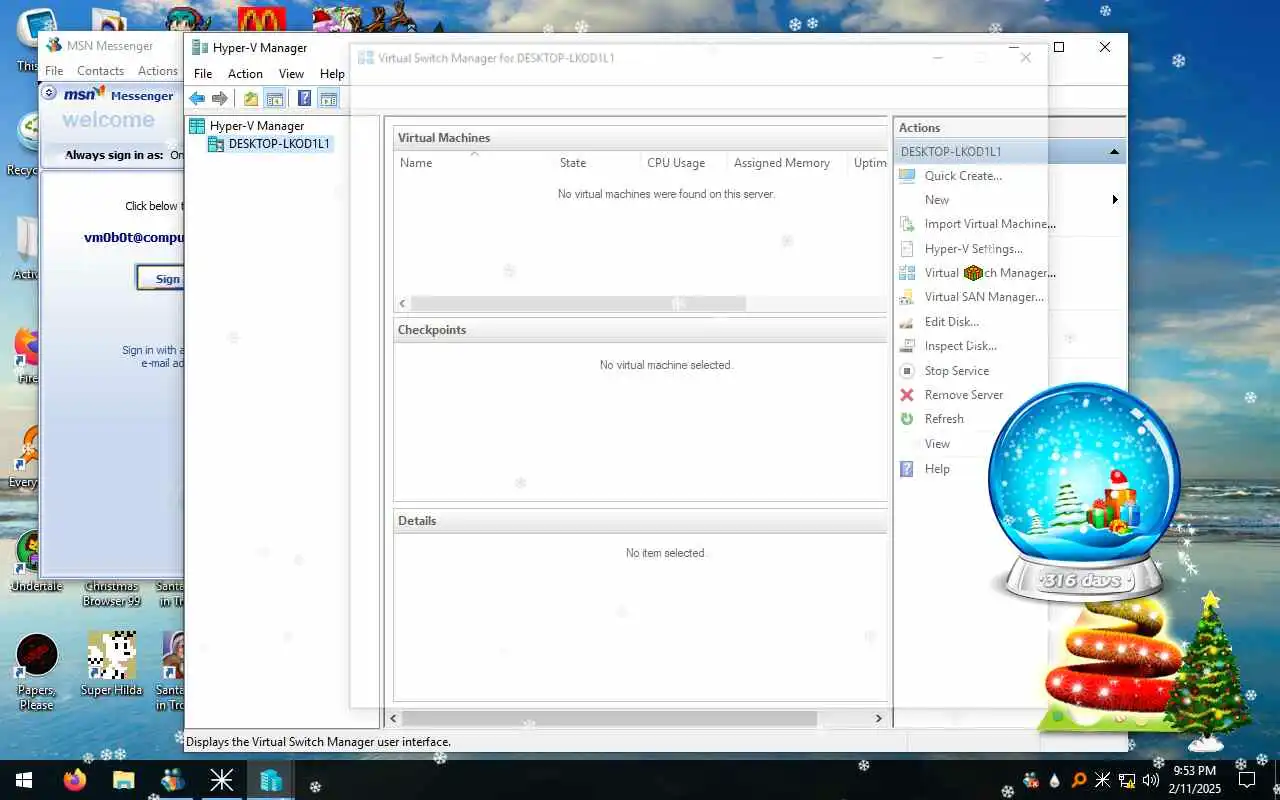Open Hyper-V Manager View menu
Viewport: 1280px width, 800px height.
click(291, 74)
